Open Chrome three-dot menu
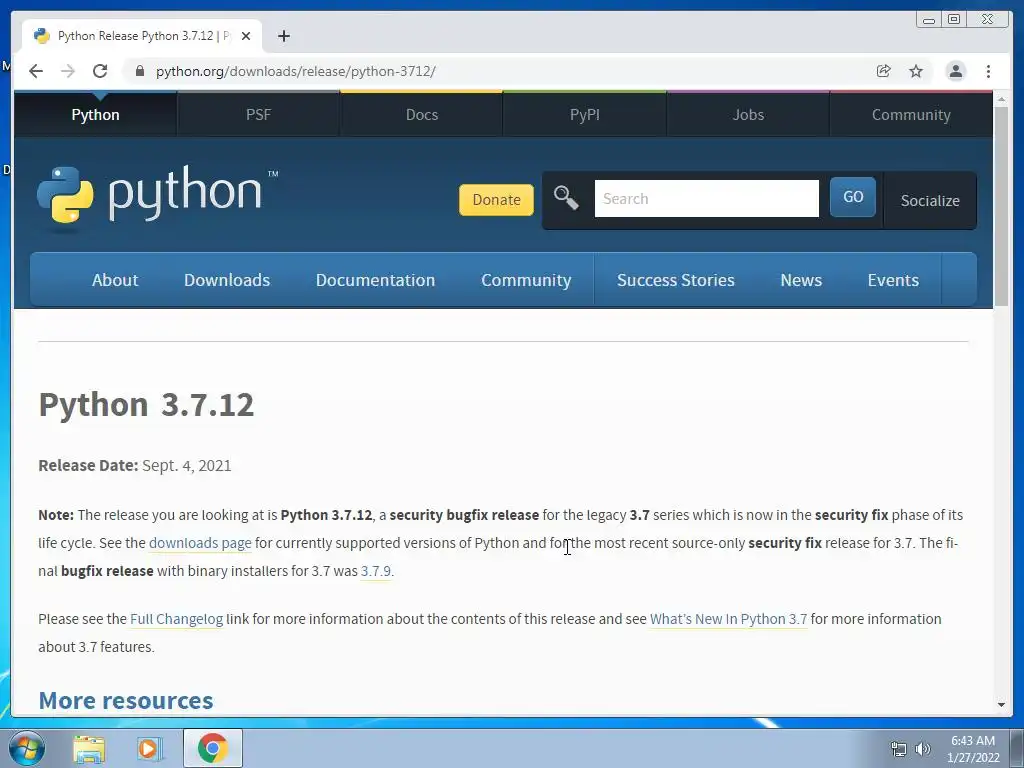 [x=988, y=71]
